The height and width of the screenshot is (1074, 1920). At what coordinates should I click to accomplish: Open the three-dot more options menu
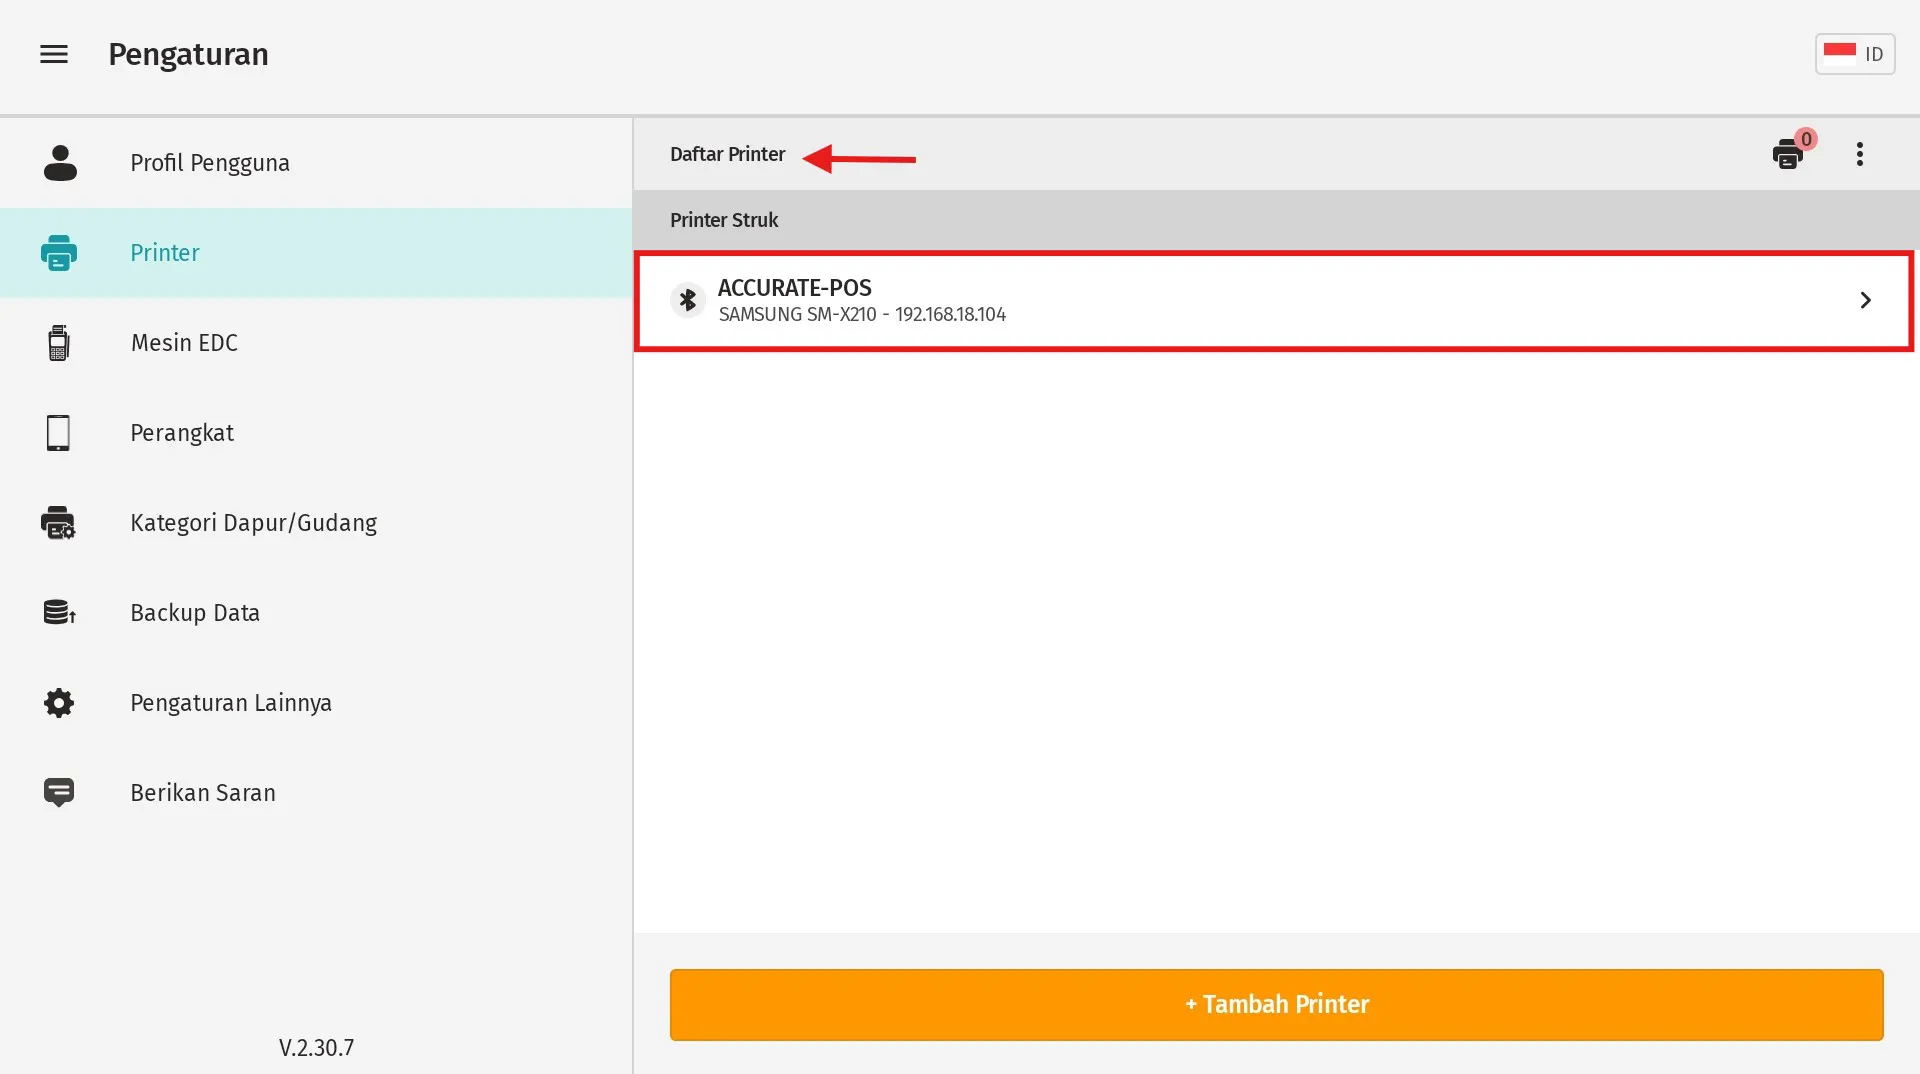point(1859,154)
